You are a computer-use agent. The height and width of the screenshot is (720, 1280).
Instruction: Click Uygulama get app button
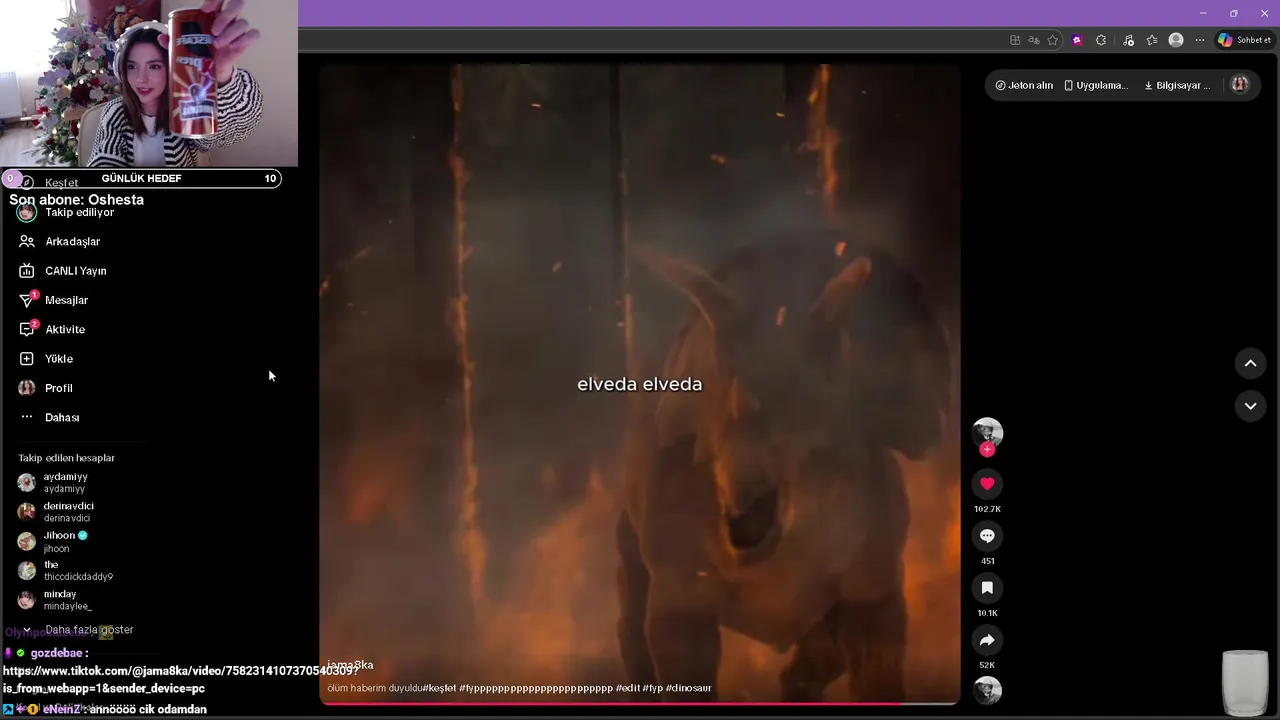1096,85
